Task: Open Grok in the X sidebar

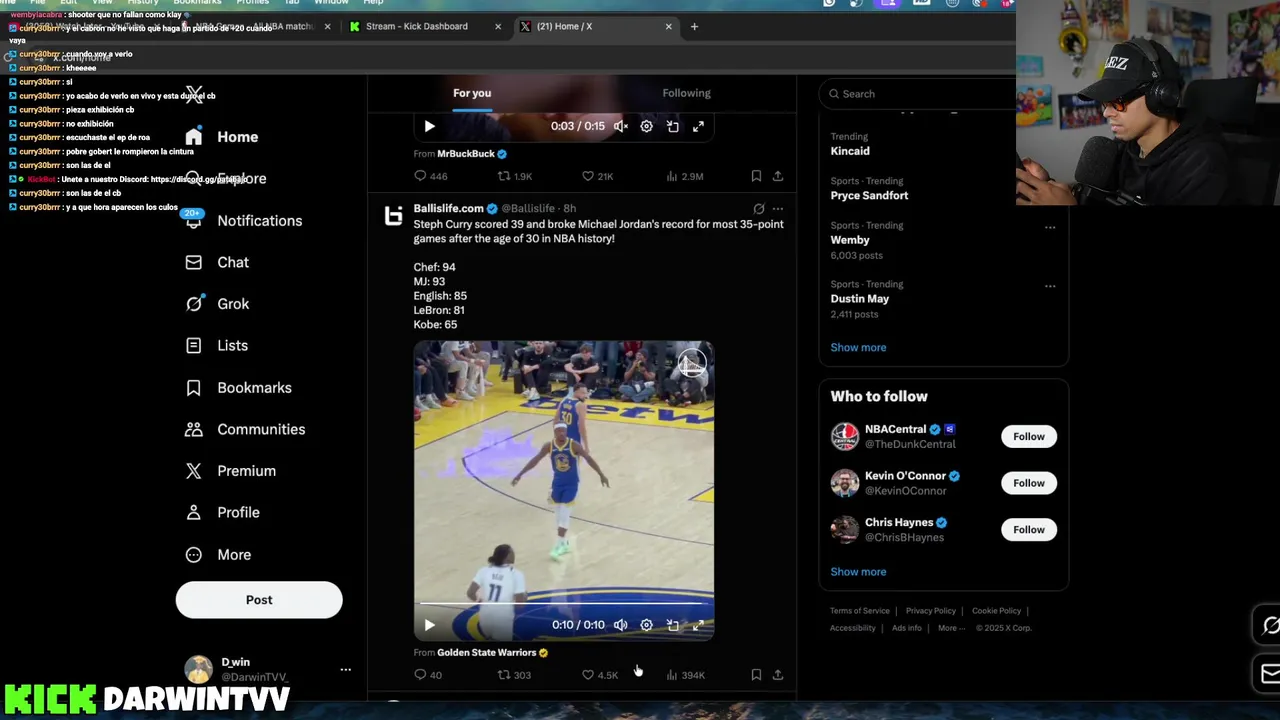Action: [217, 304]
